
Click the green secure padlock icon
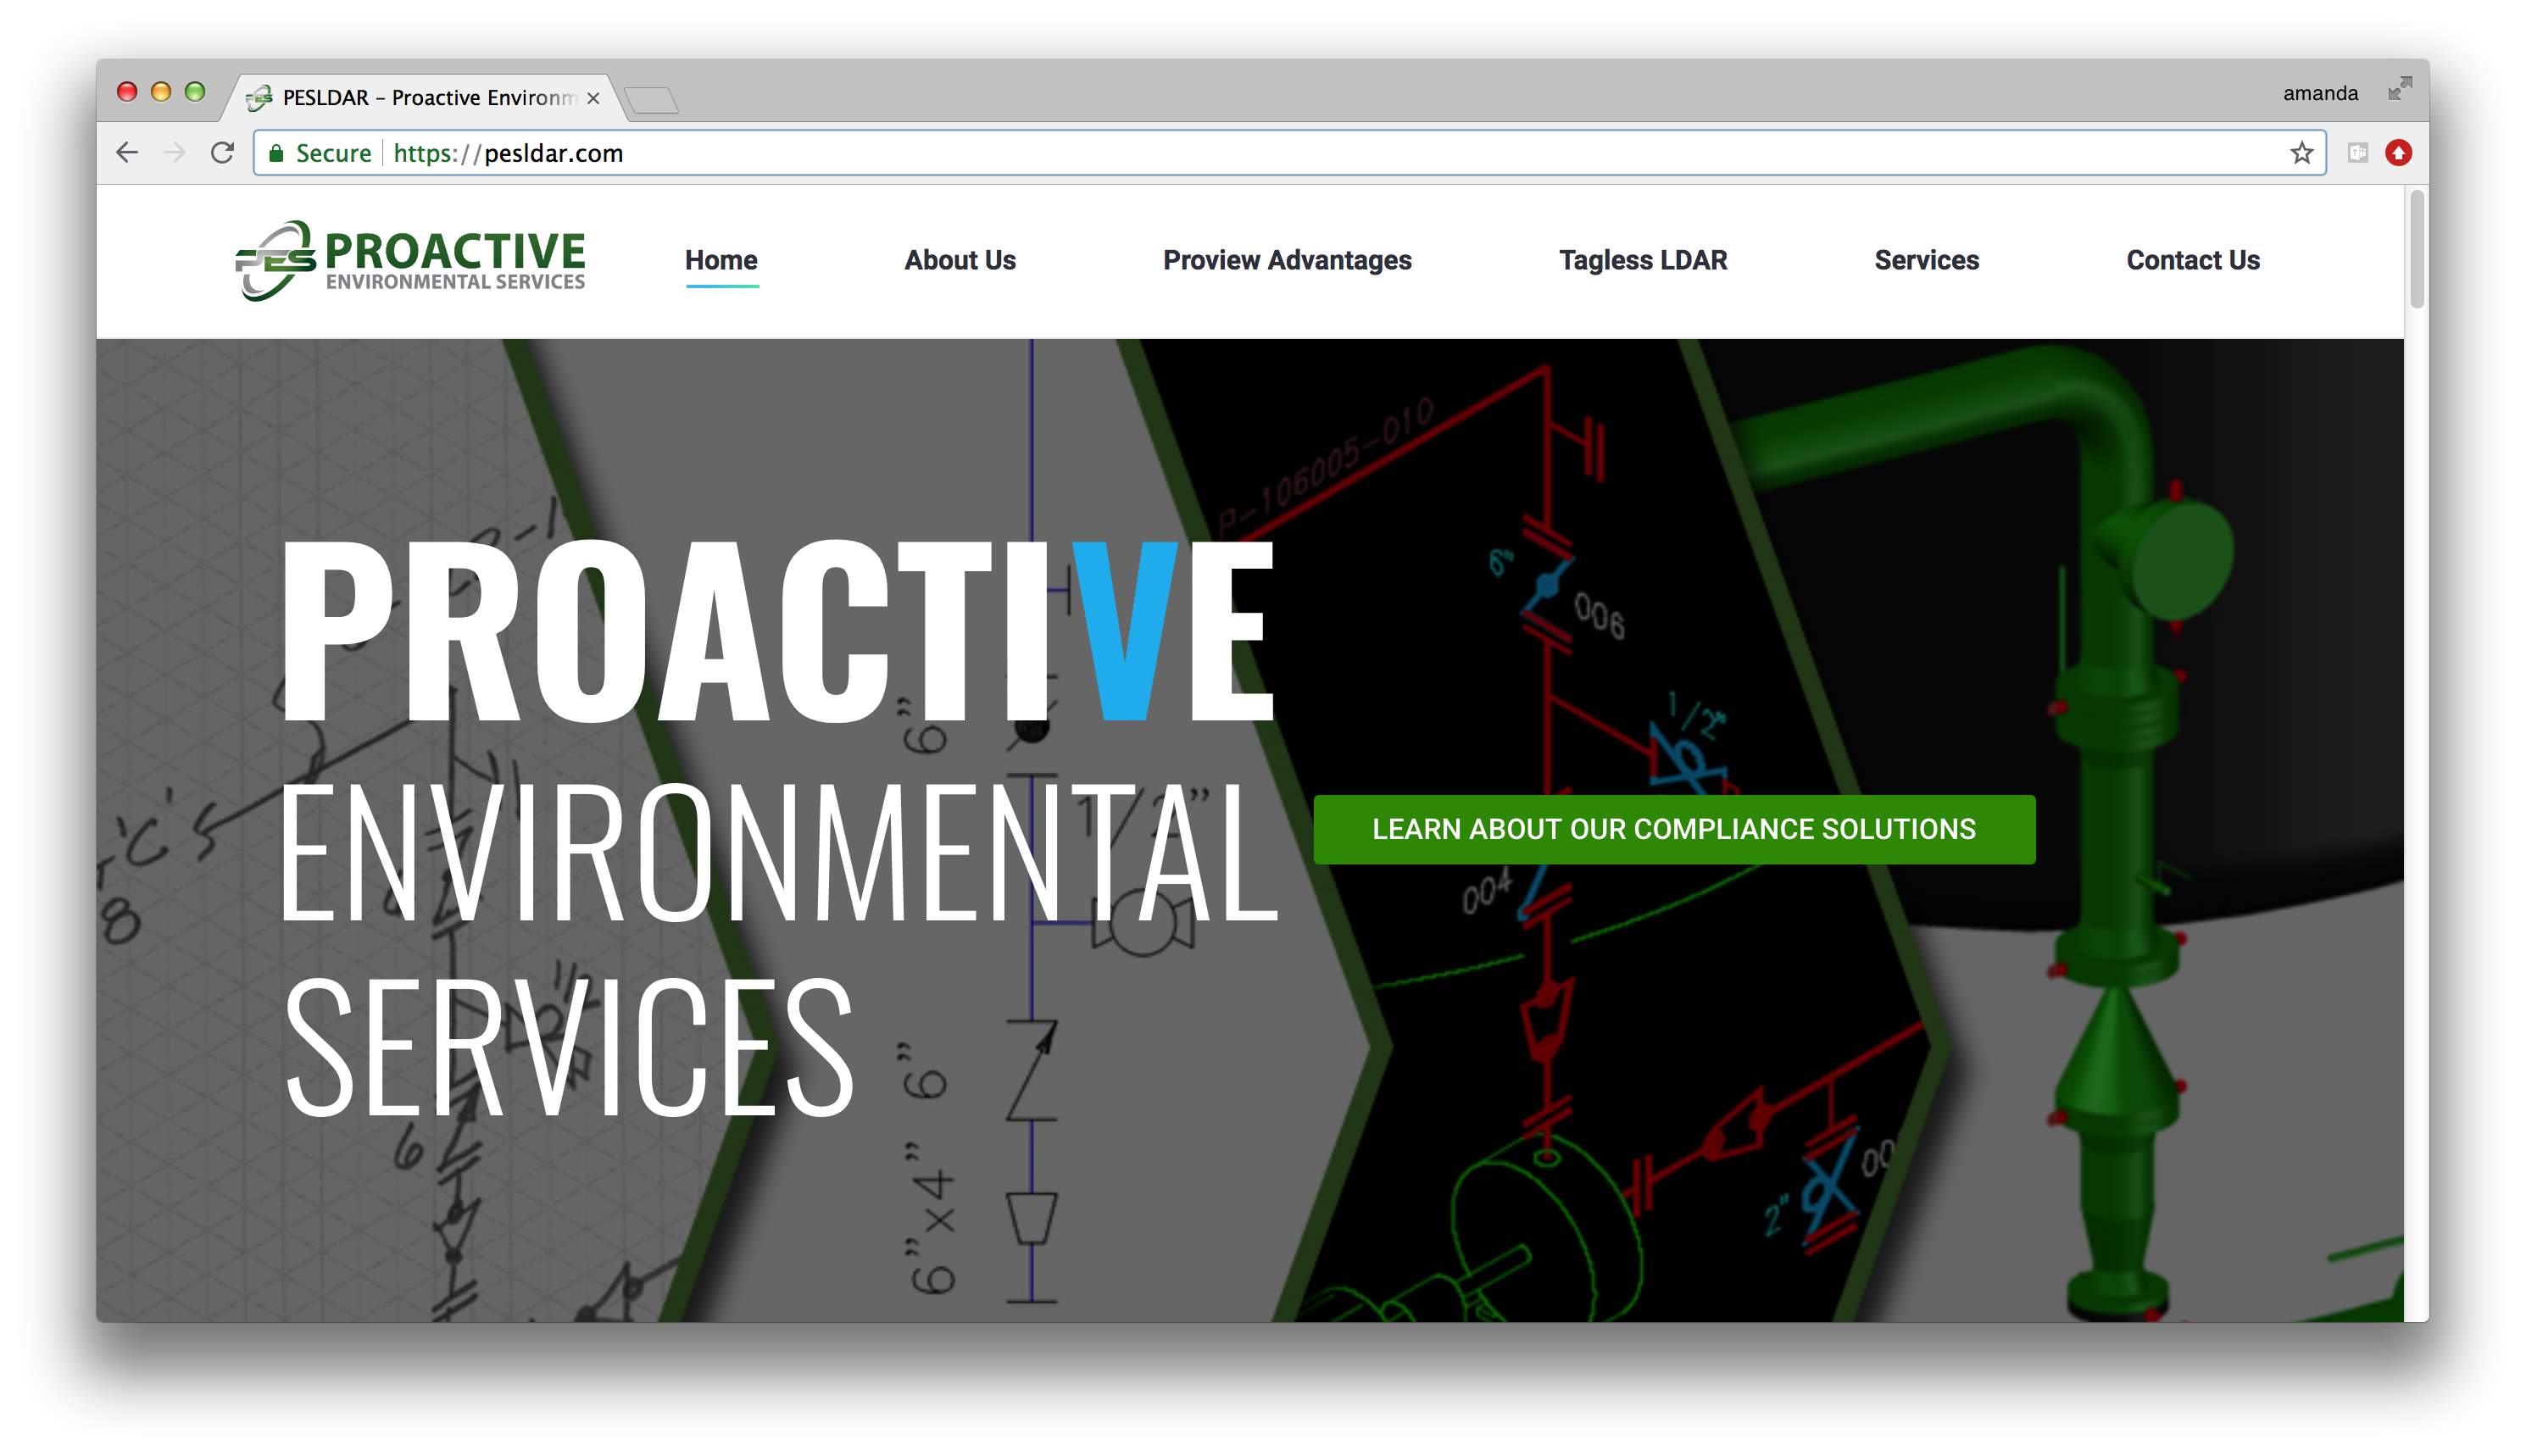(276, 153)
